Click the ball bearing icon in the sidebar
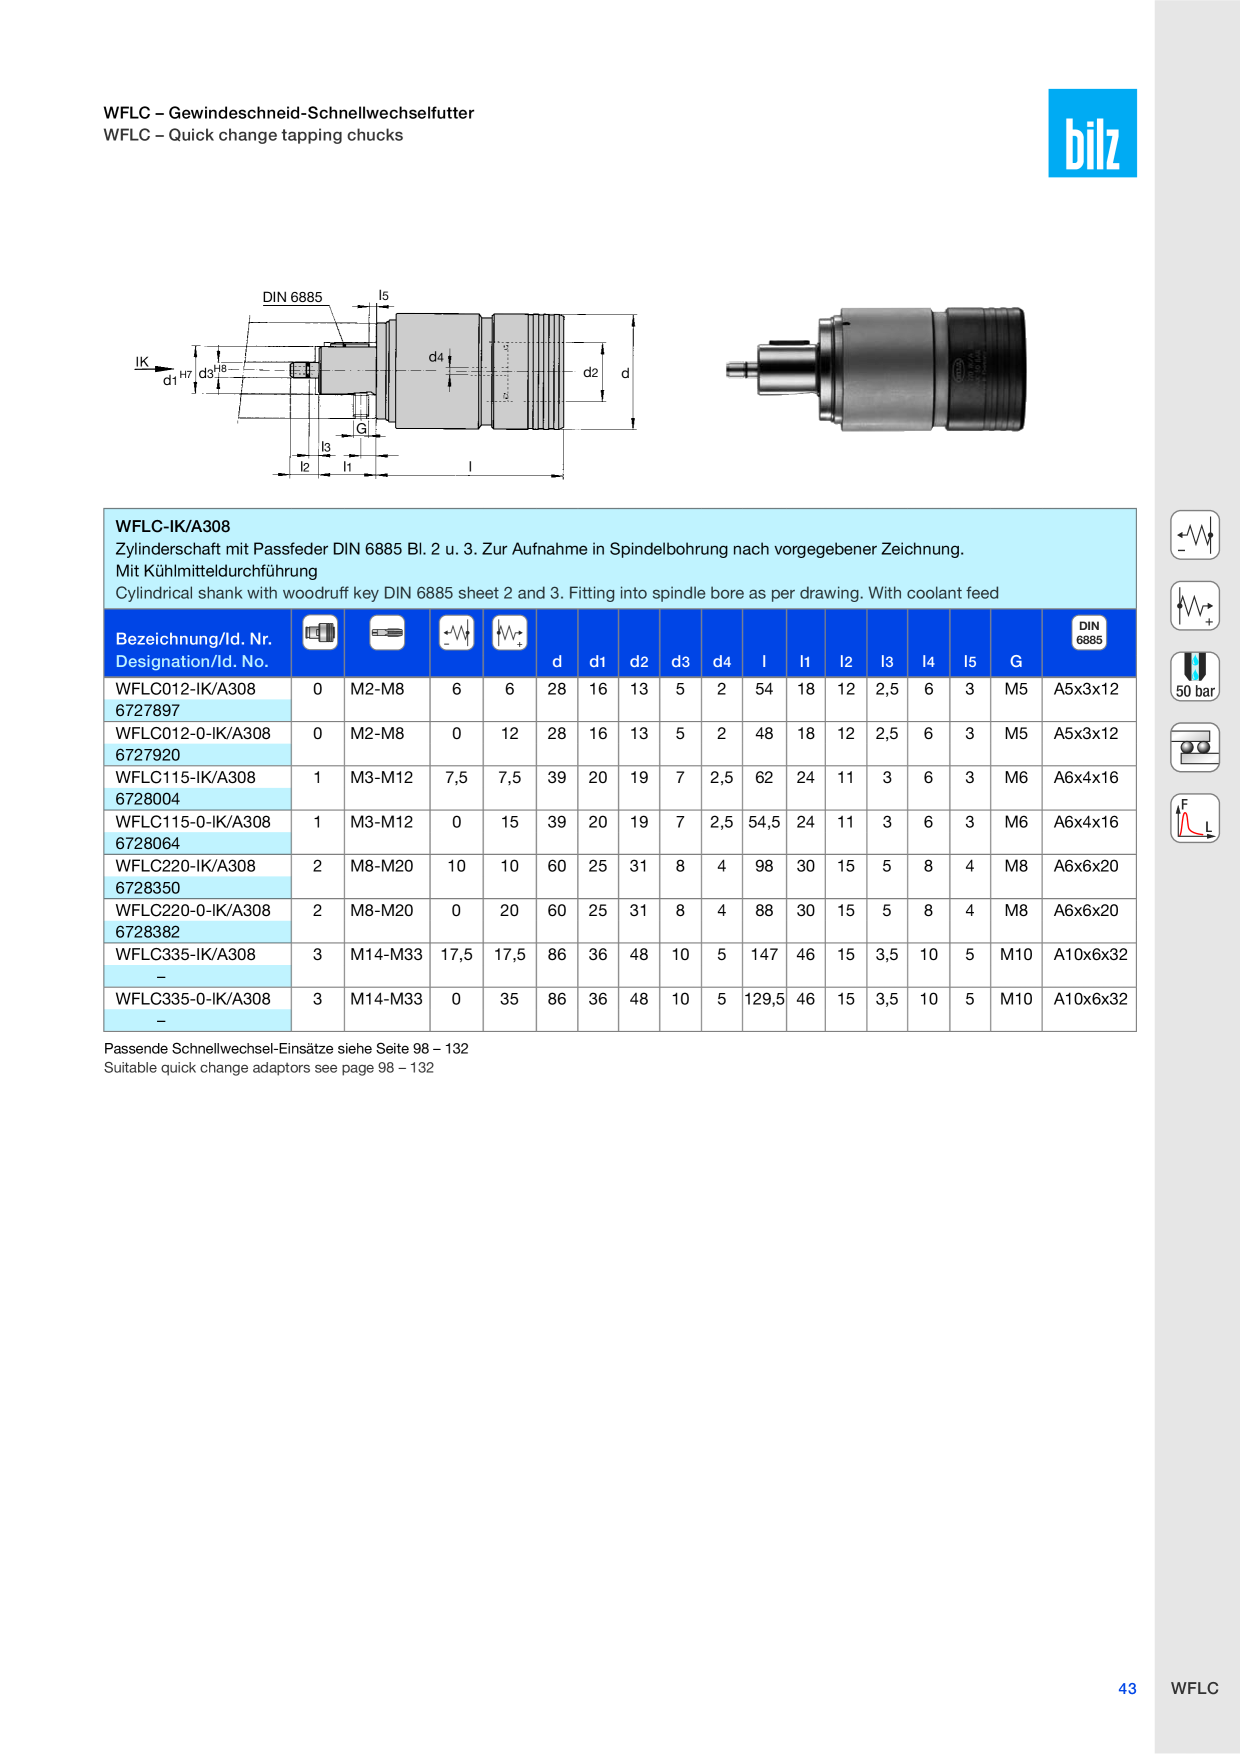 1195,747
